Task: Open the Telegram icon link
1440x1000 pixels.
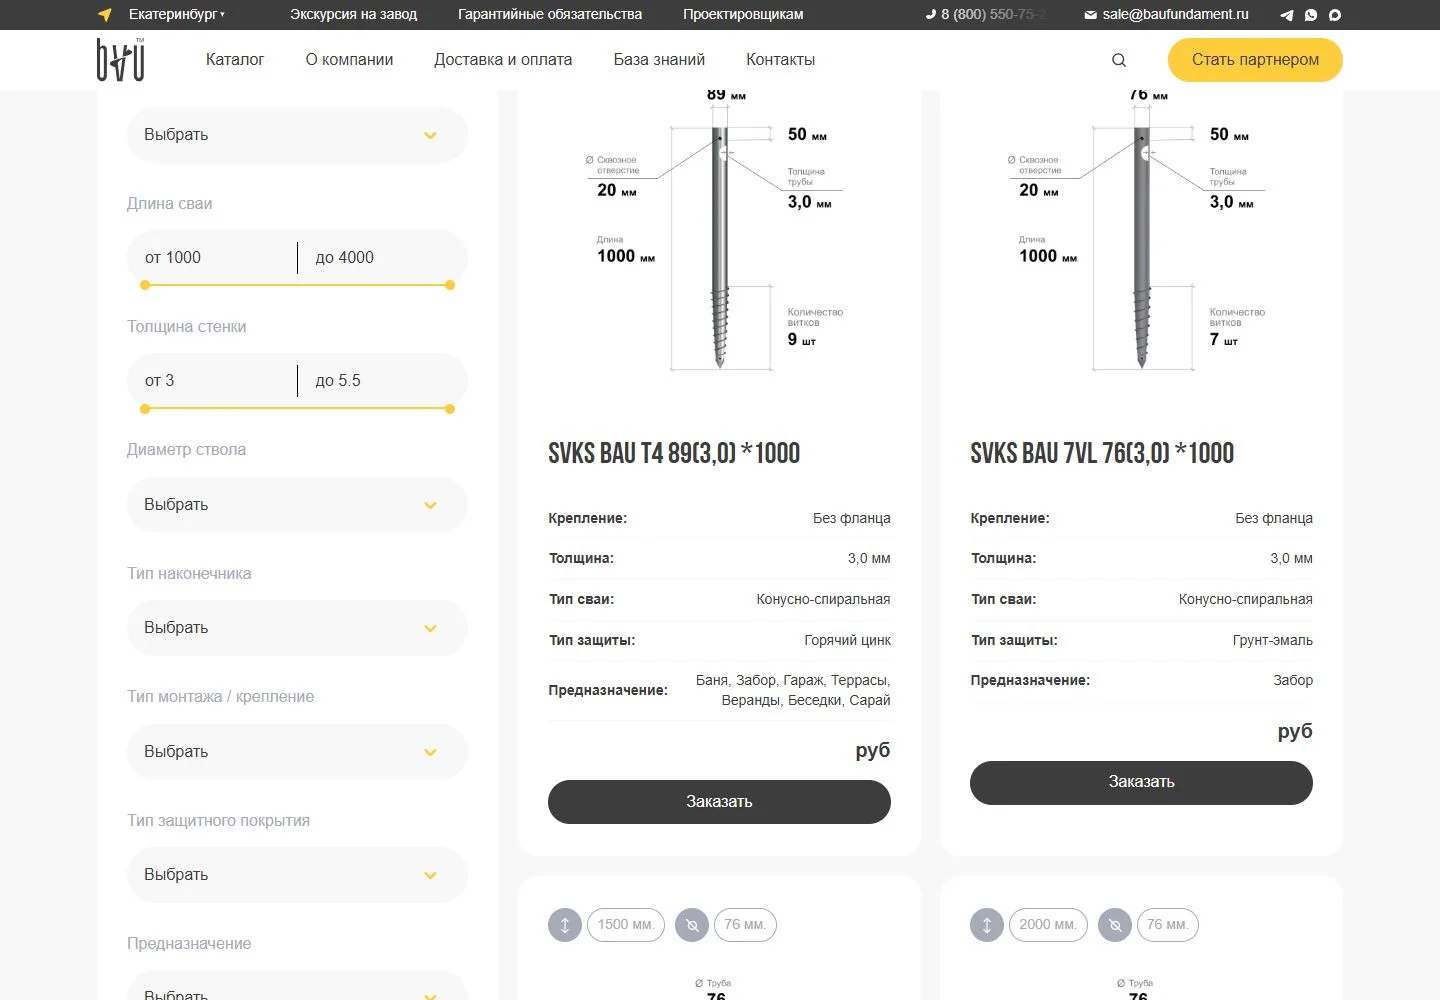Action: tap(1286, 15)
